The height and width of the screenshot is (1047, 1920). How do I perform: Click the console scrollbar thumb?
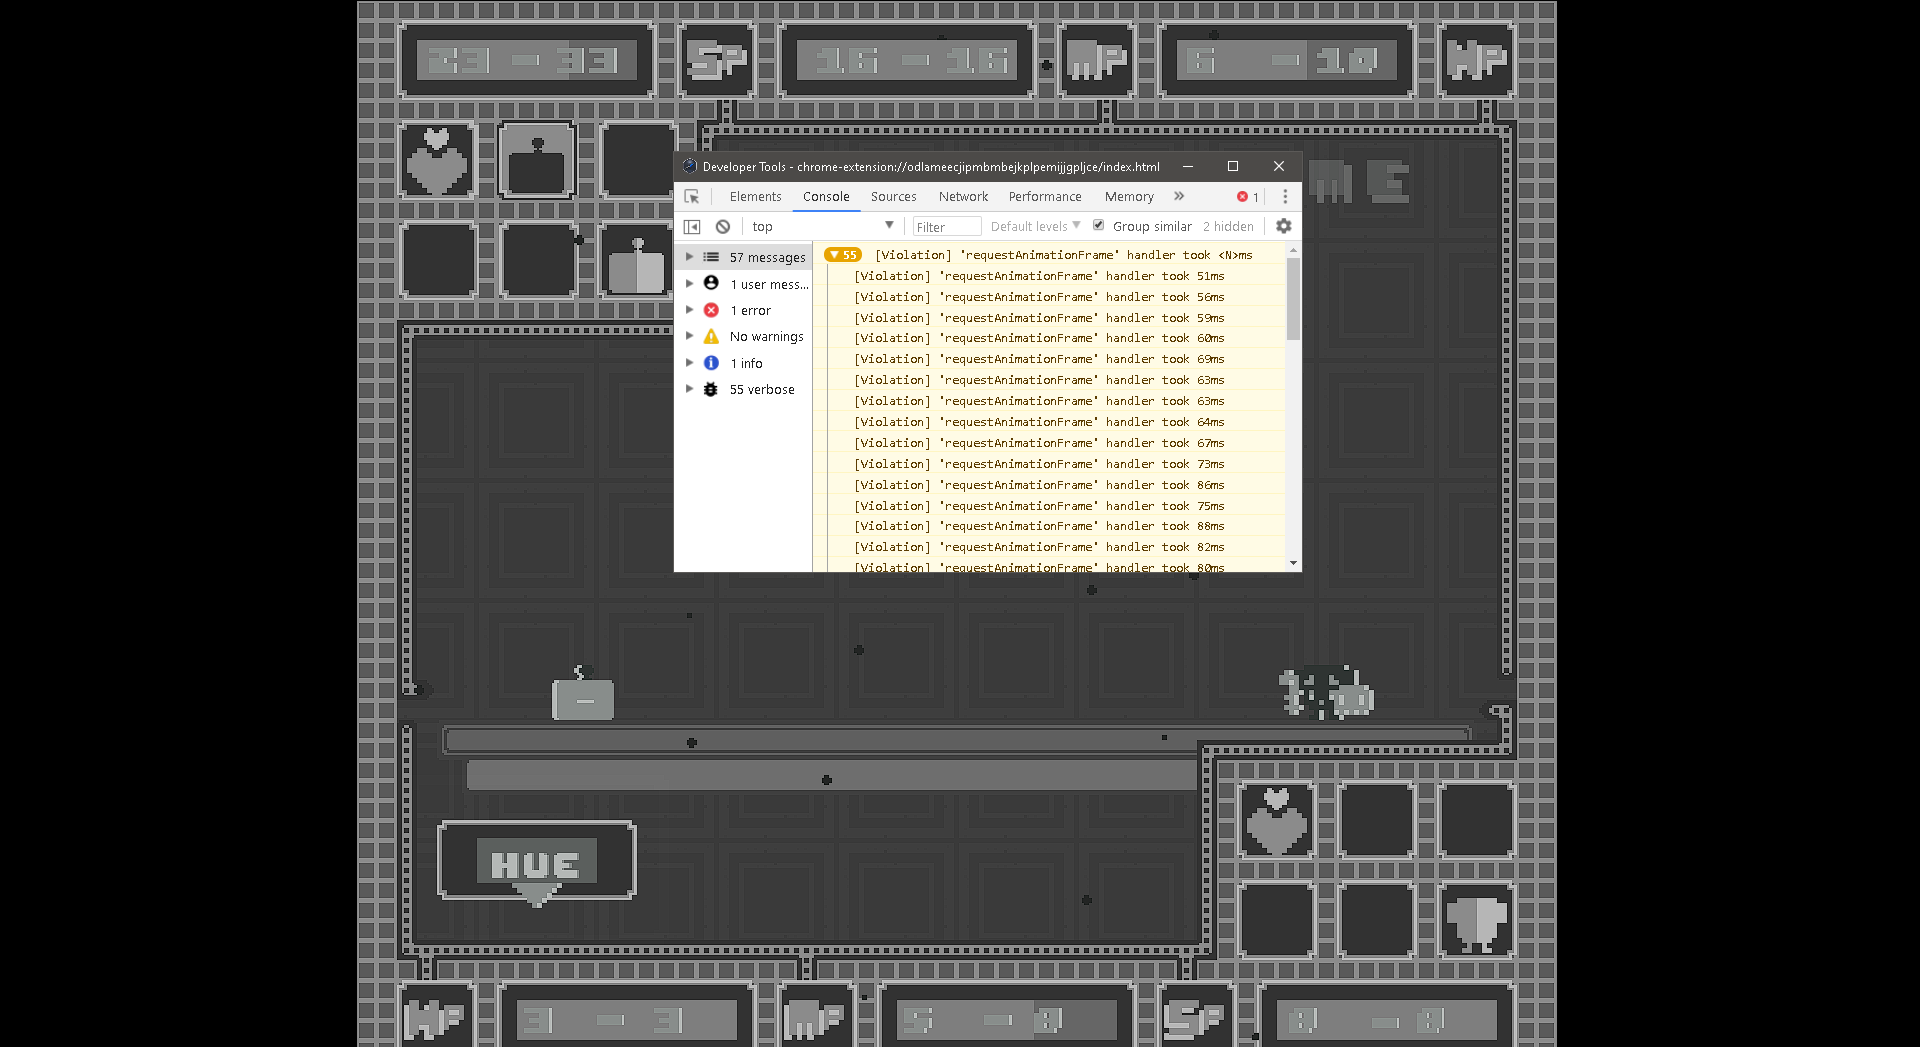coord(1293,299)
